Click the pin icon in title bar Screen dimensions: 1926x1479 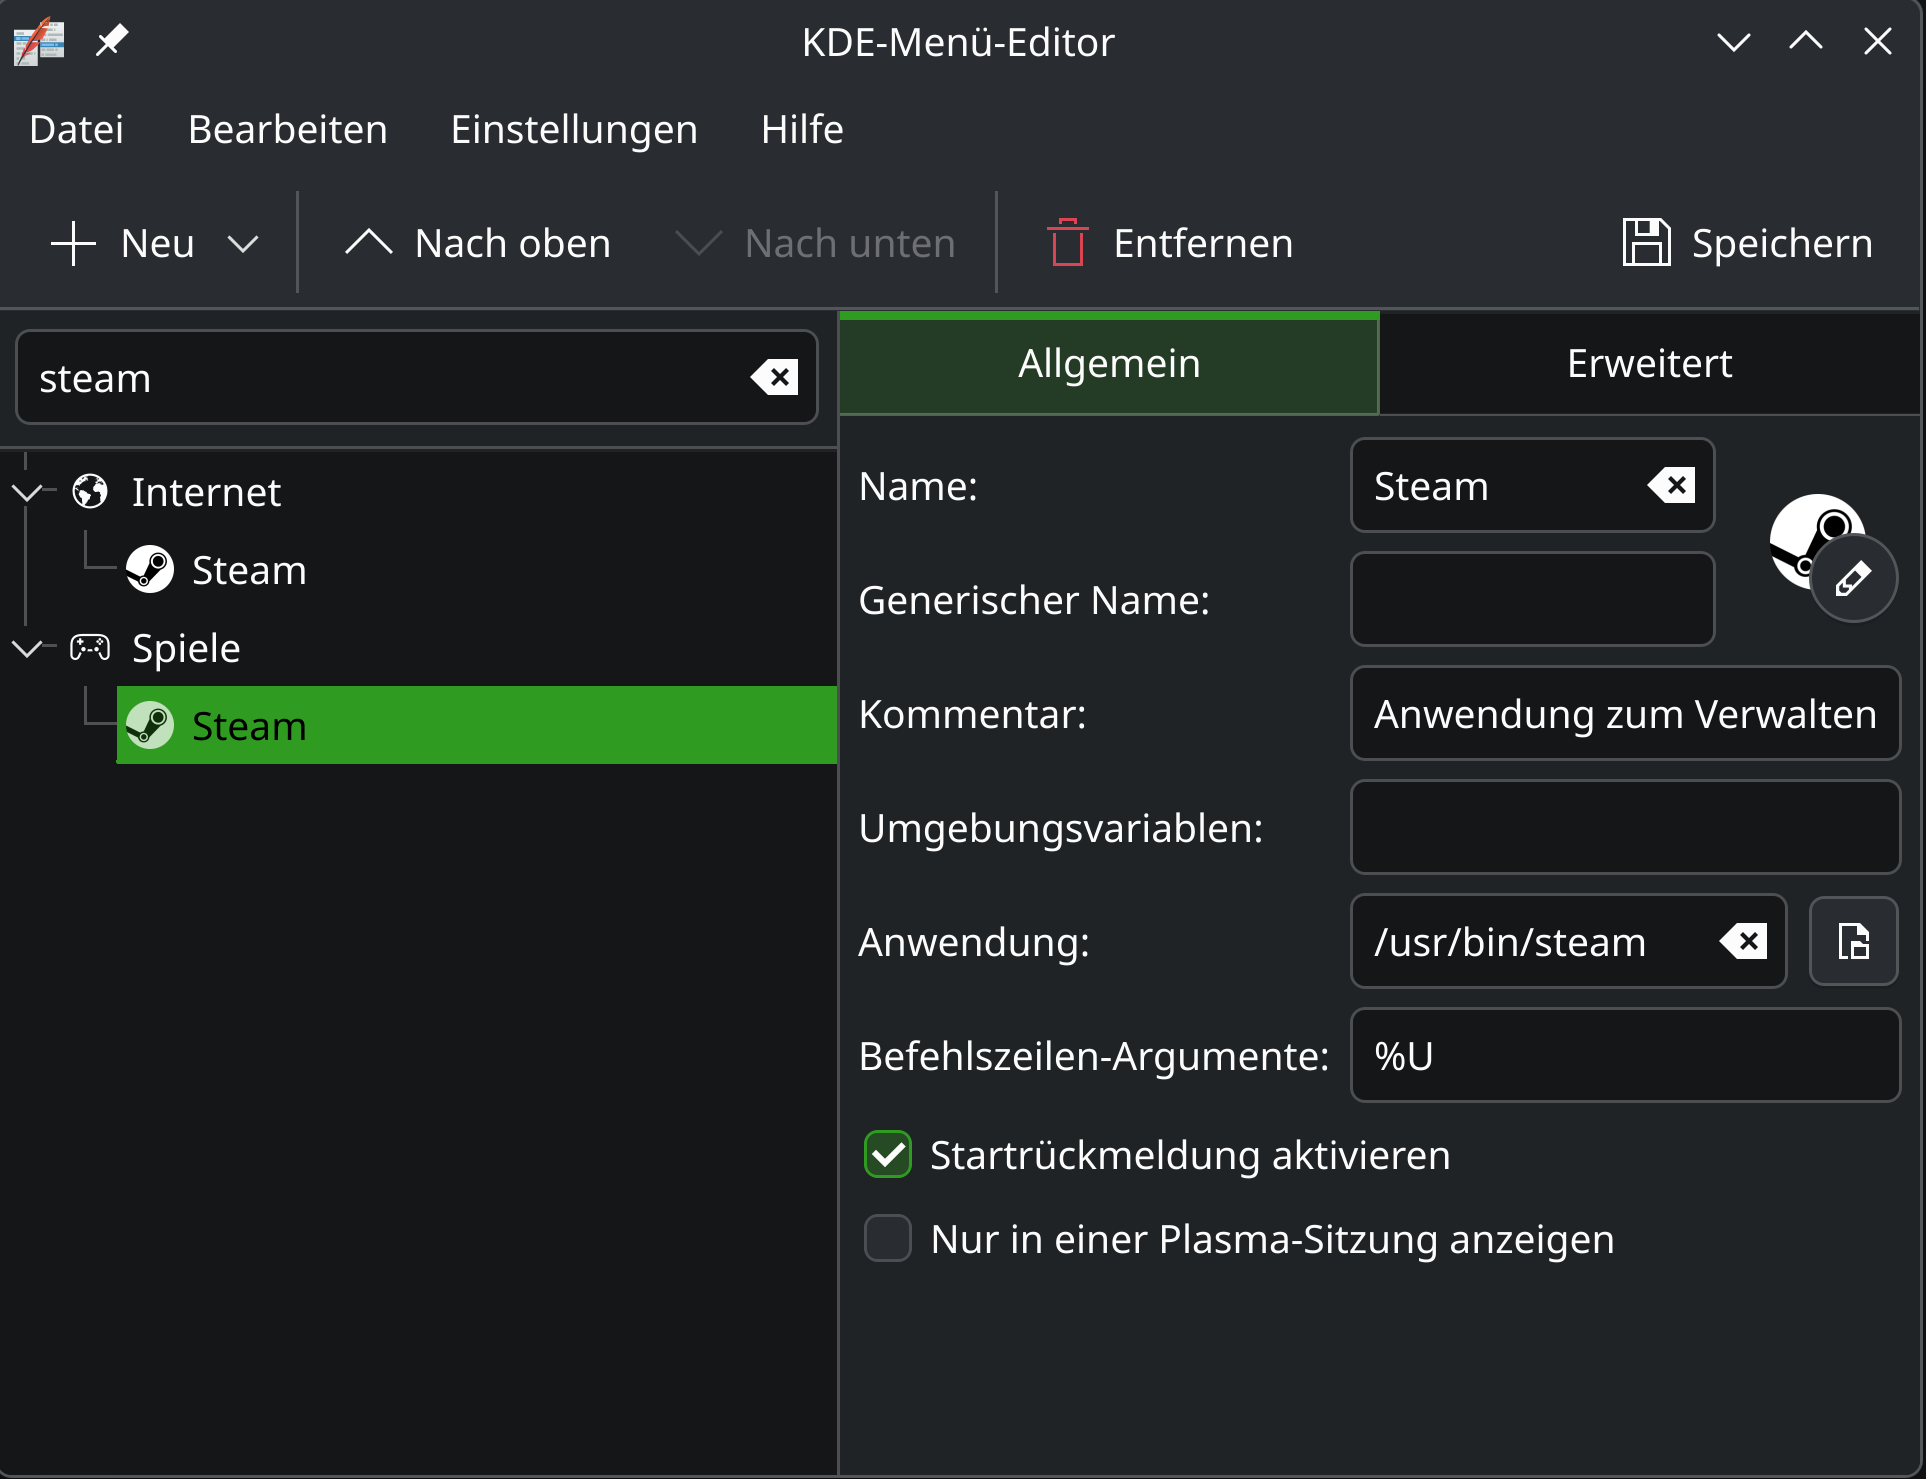coord(111,41)
